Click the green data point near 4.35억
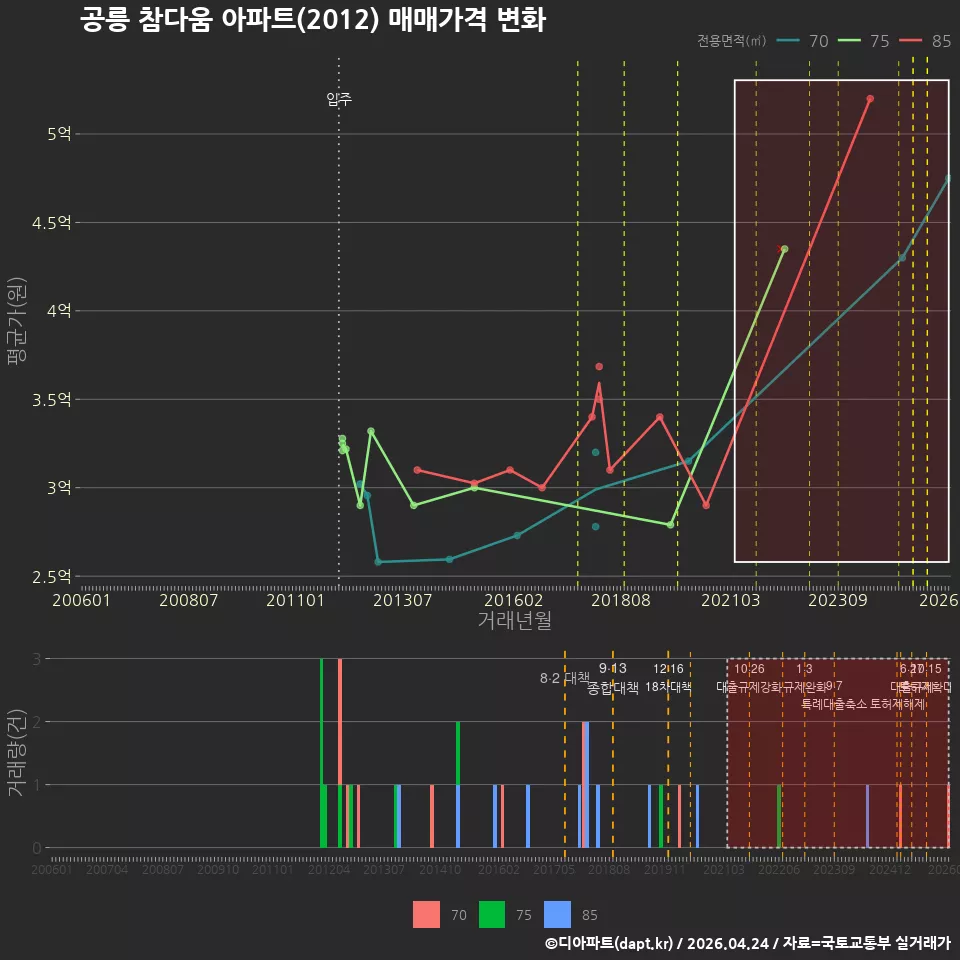This screenshot has height=960, width=960. (x=785, y=249)
